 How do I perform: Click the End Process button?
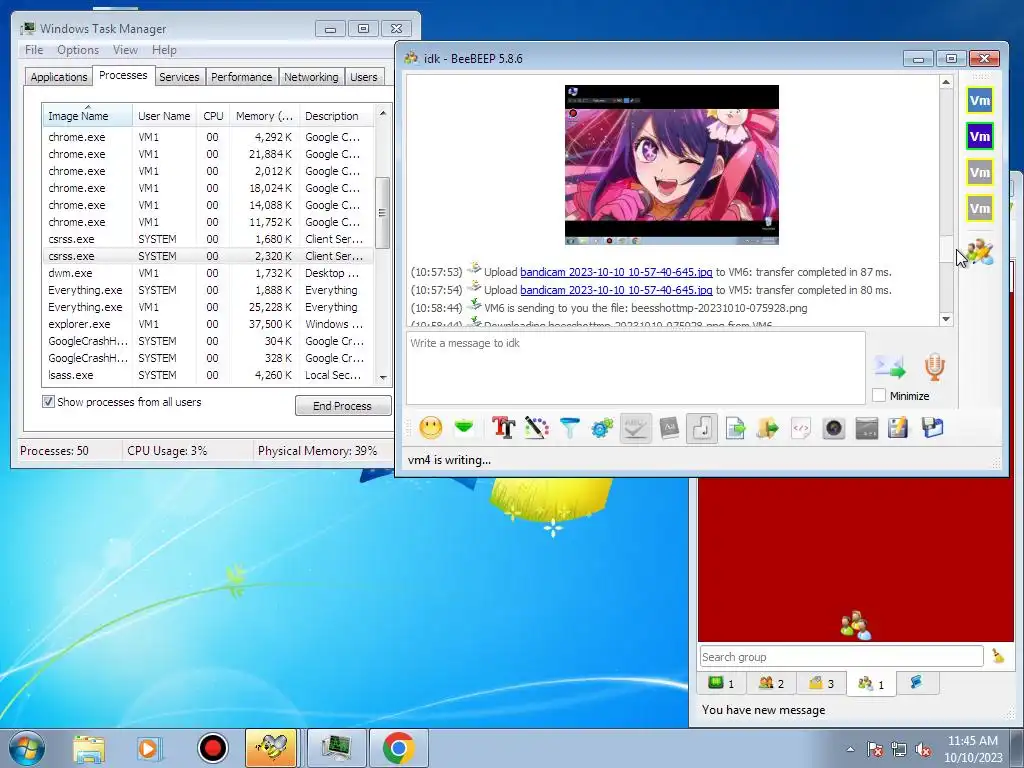[x=343, y=406]
